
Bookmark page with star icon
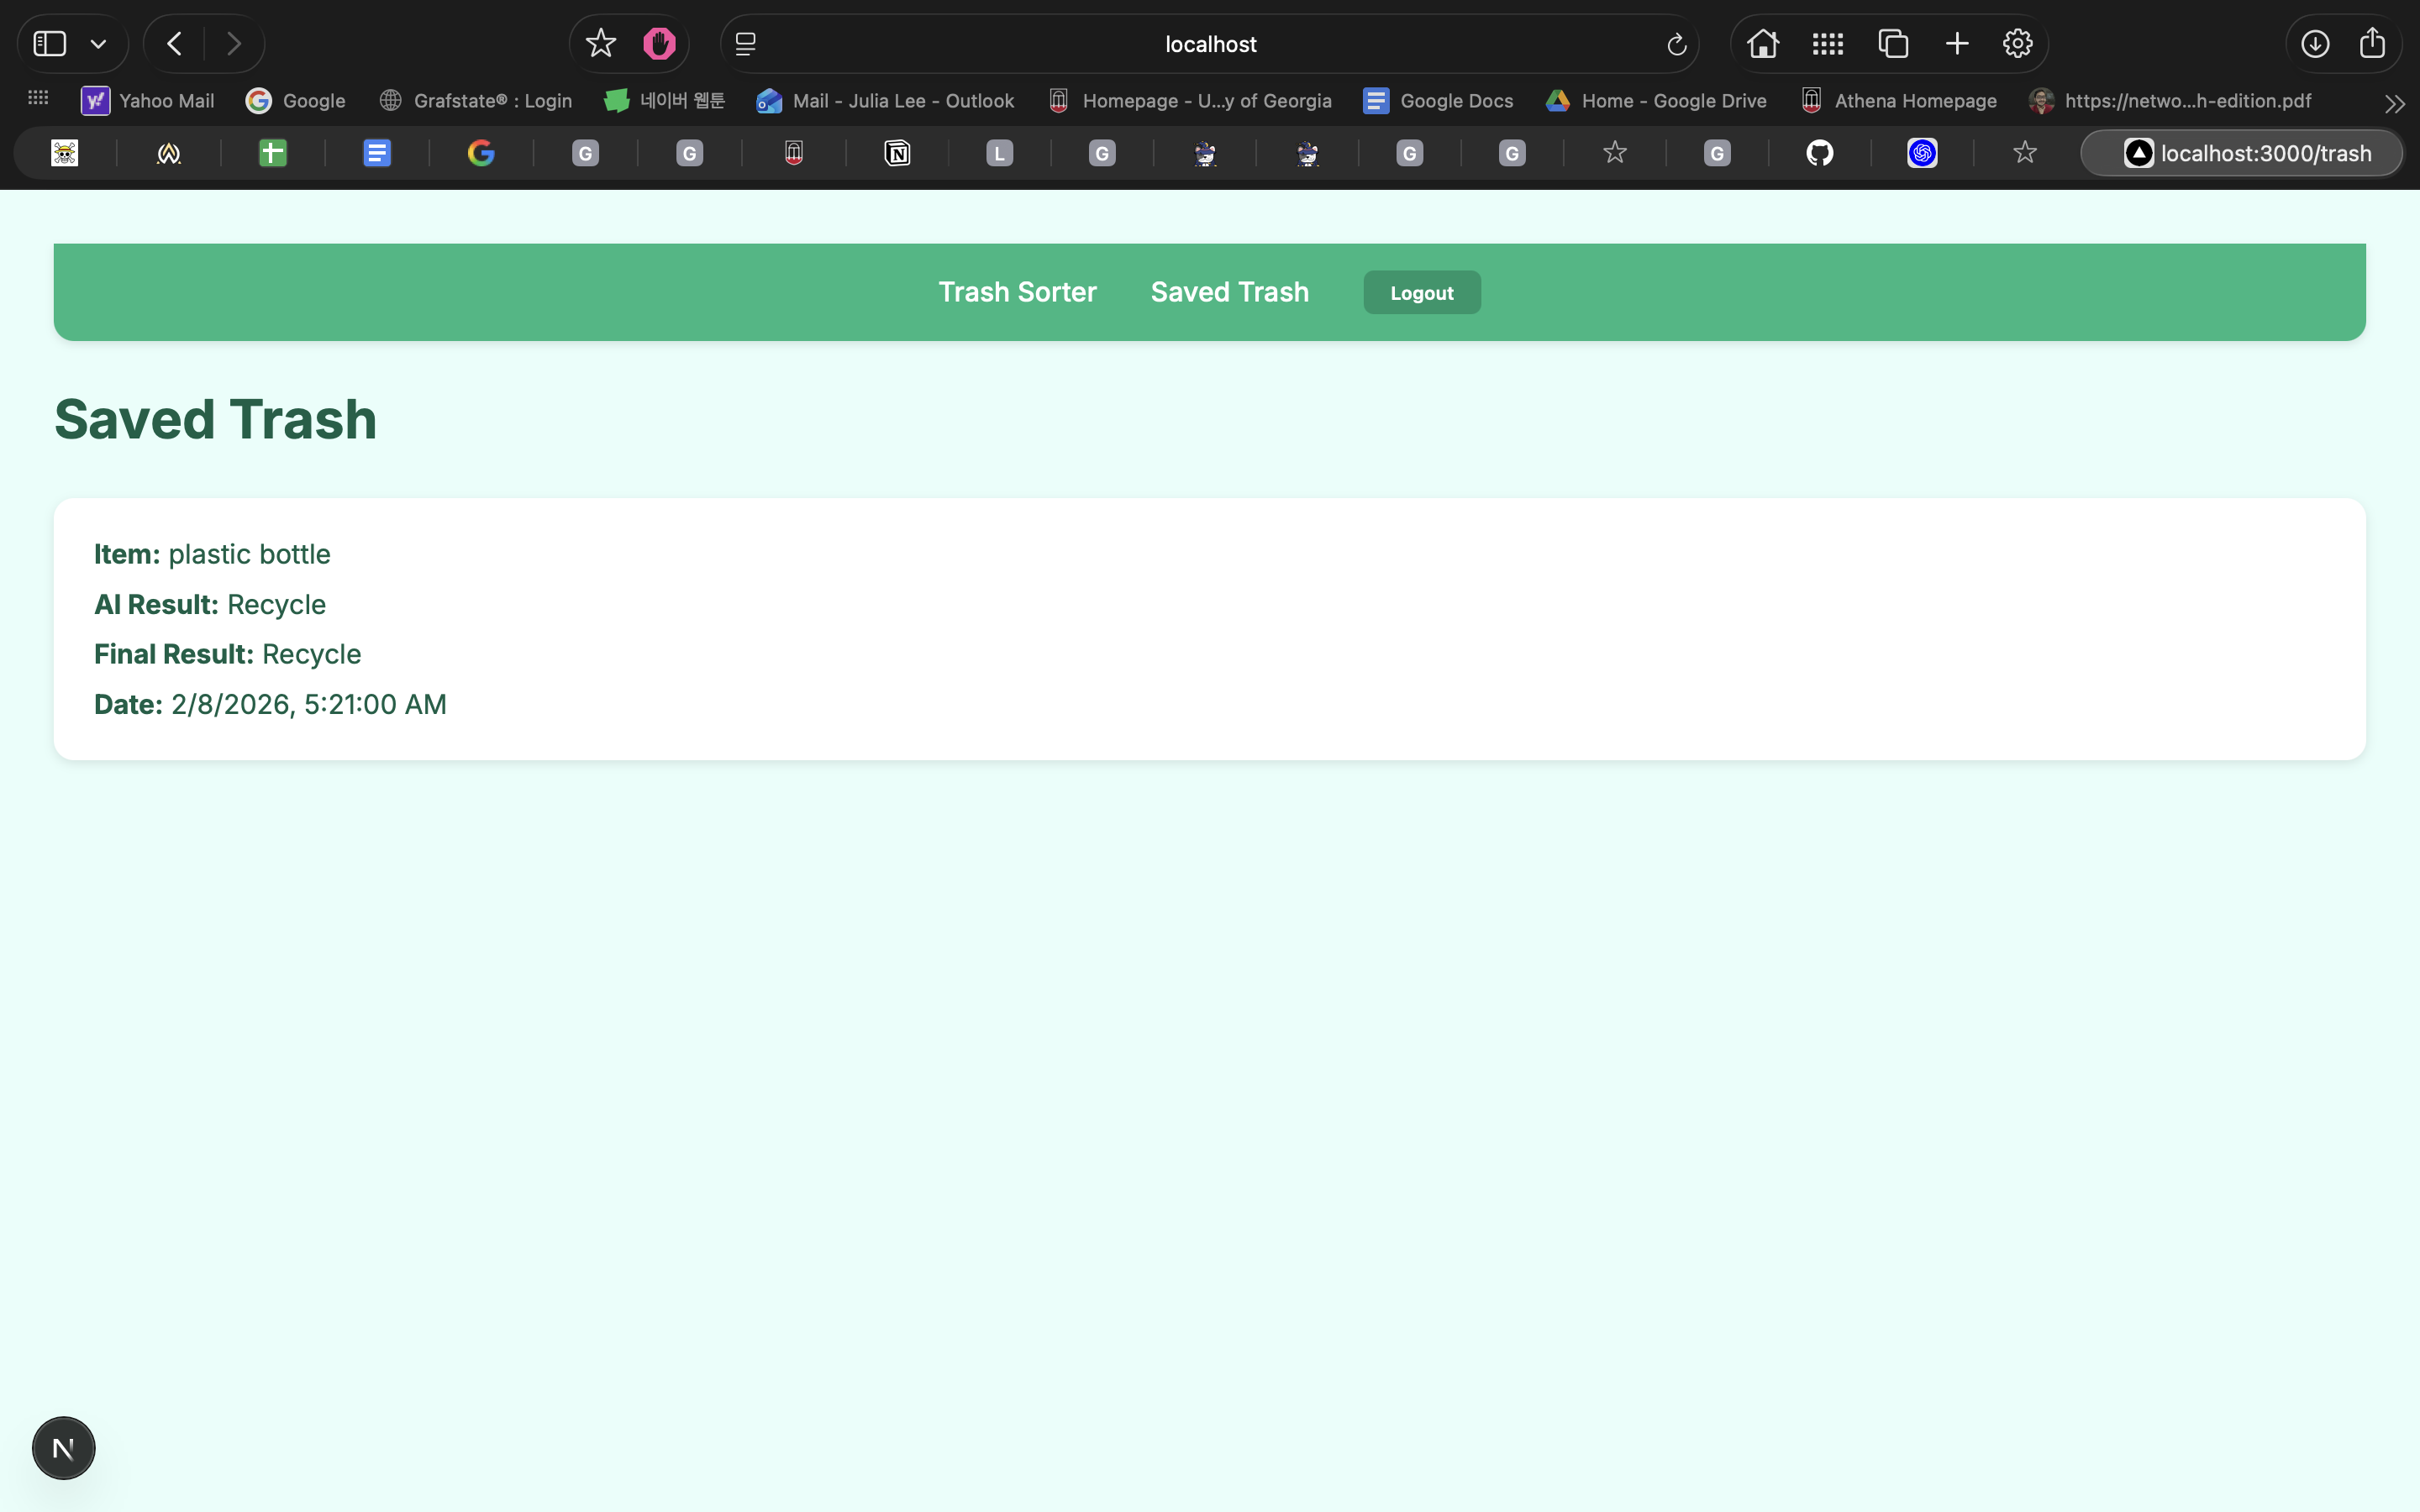click(600, 44)
